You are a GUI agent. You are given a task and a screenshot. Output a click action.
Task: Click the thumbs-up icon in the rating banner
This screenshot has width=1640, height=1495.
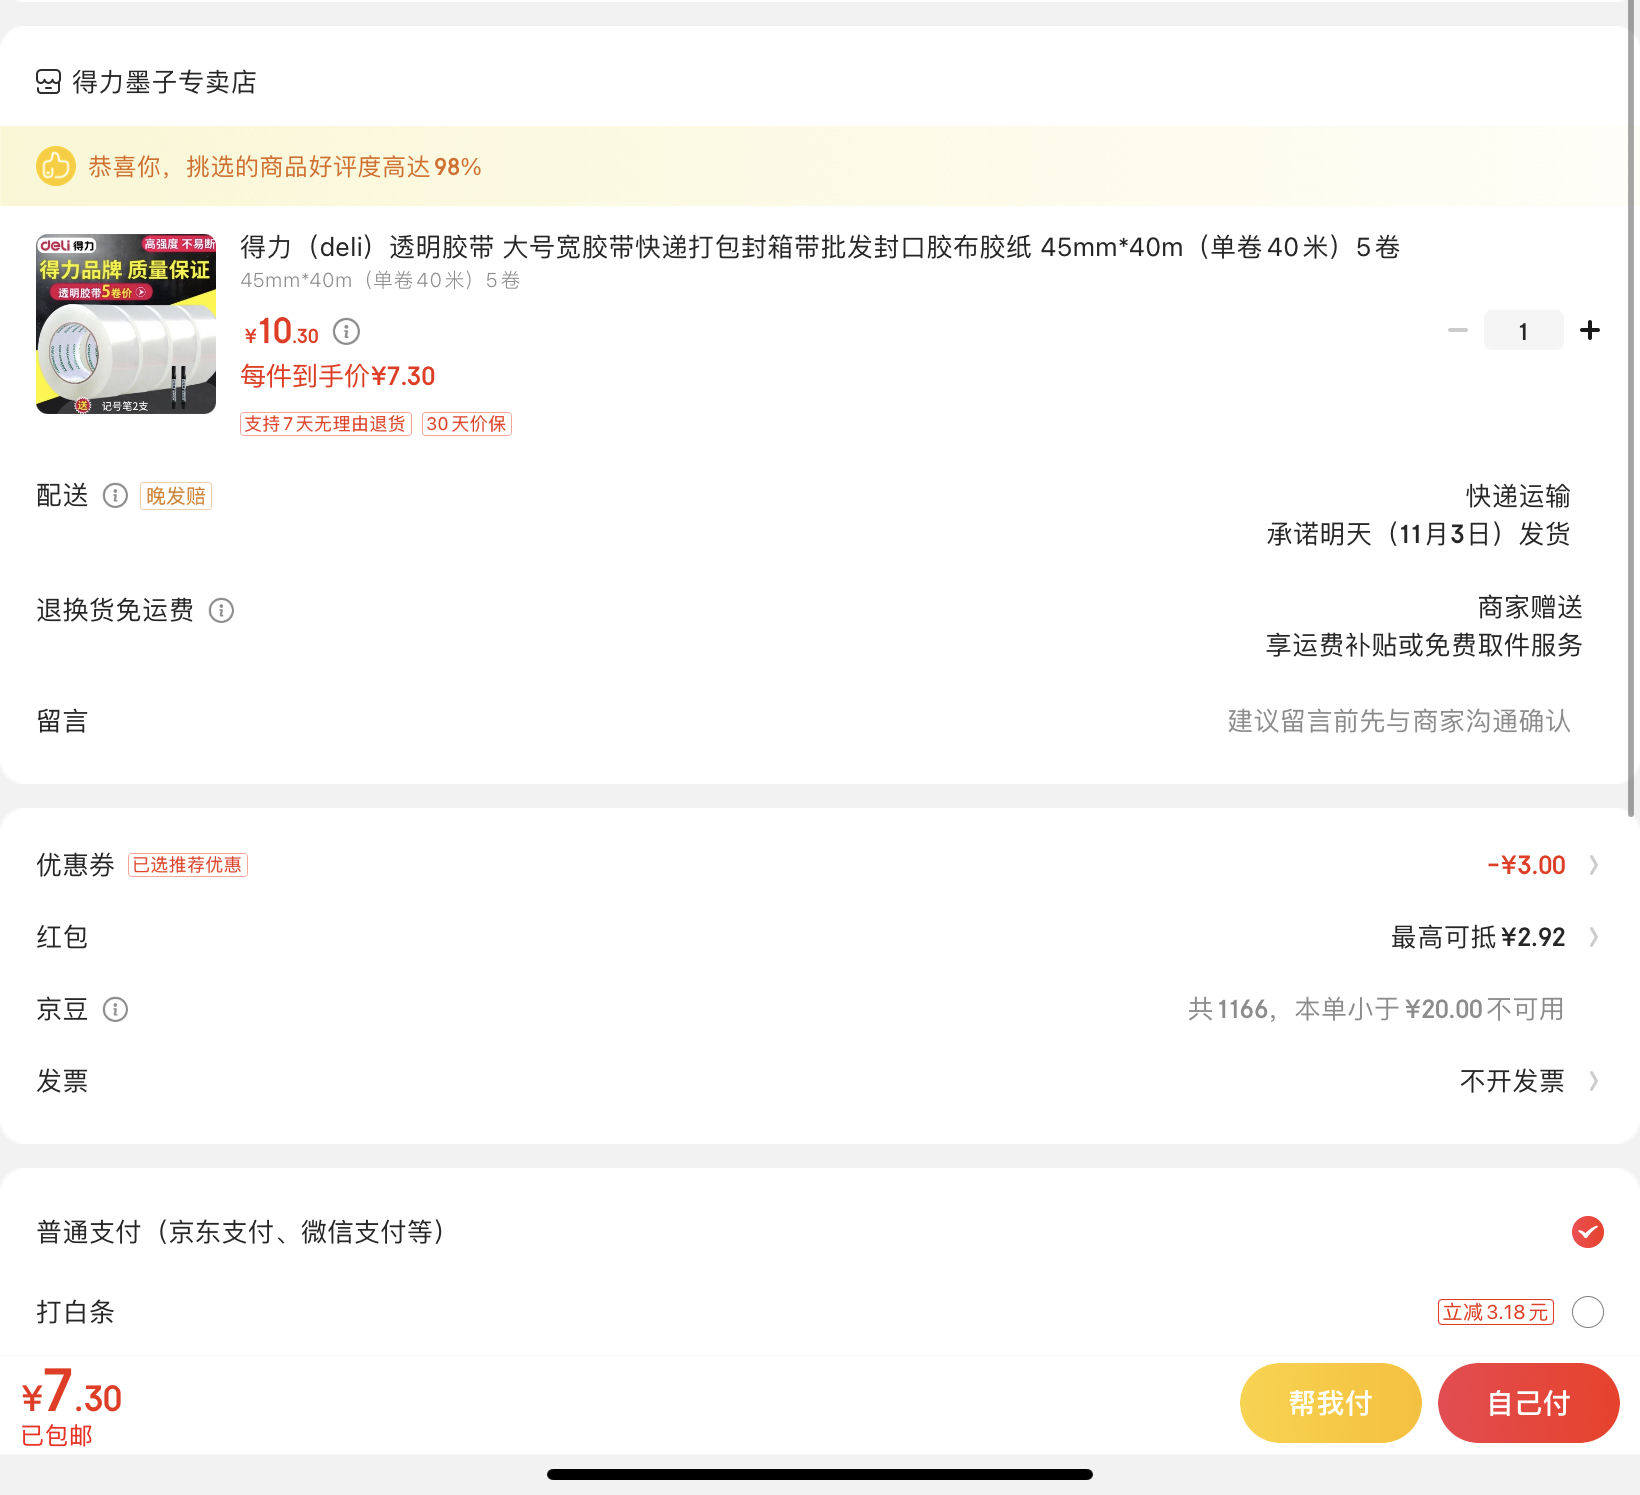click(56, 166)
